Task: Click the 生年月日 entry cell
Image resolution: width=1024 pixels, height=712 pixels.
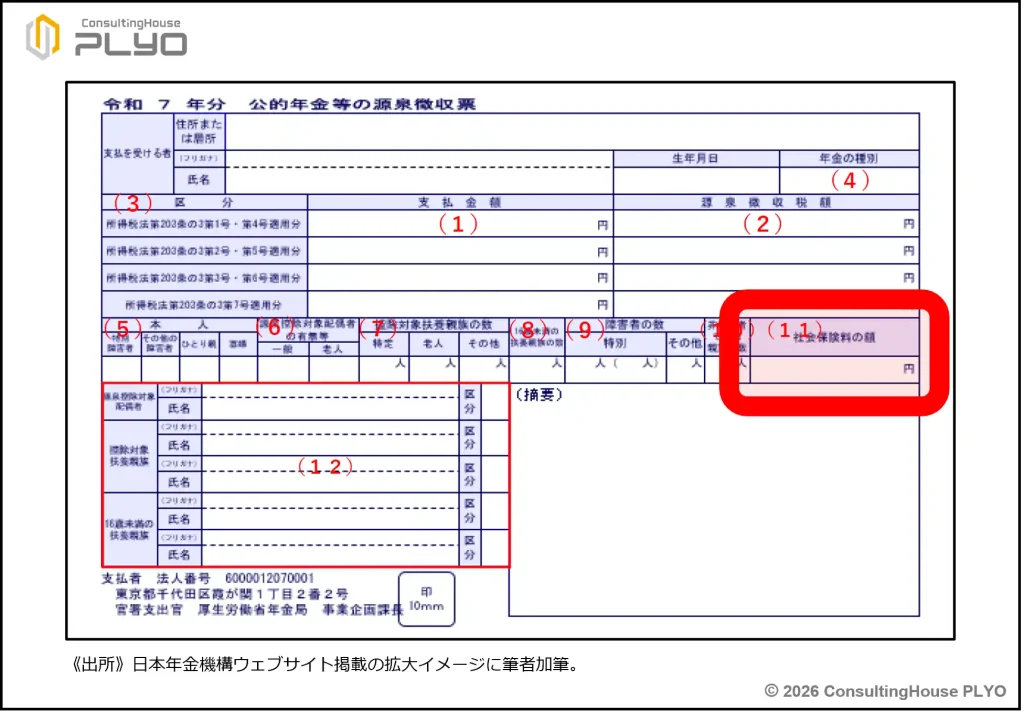Action: point(695,181)
